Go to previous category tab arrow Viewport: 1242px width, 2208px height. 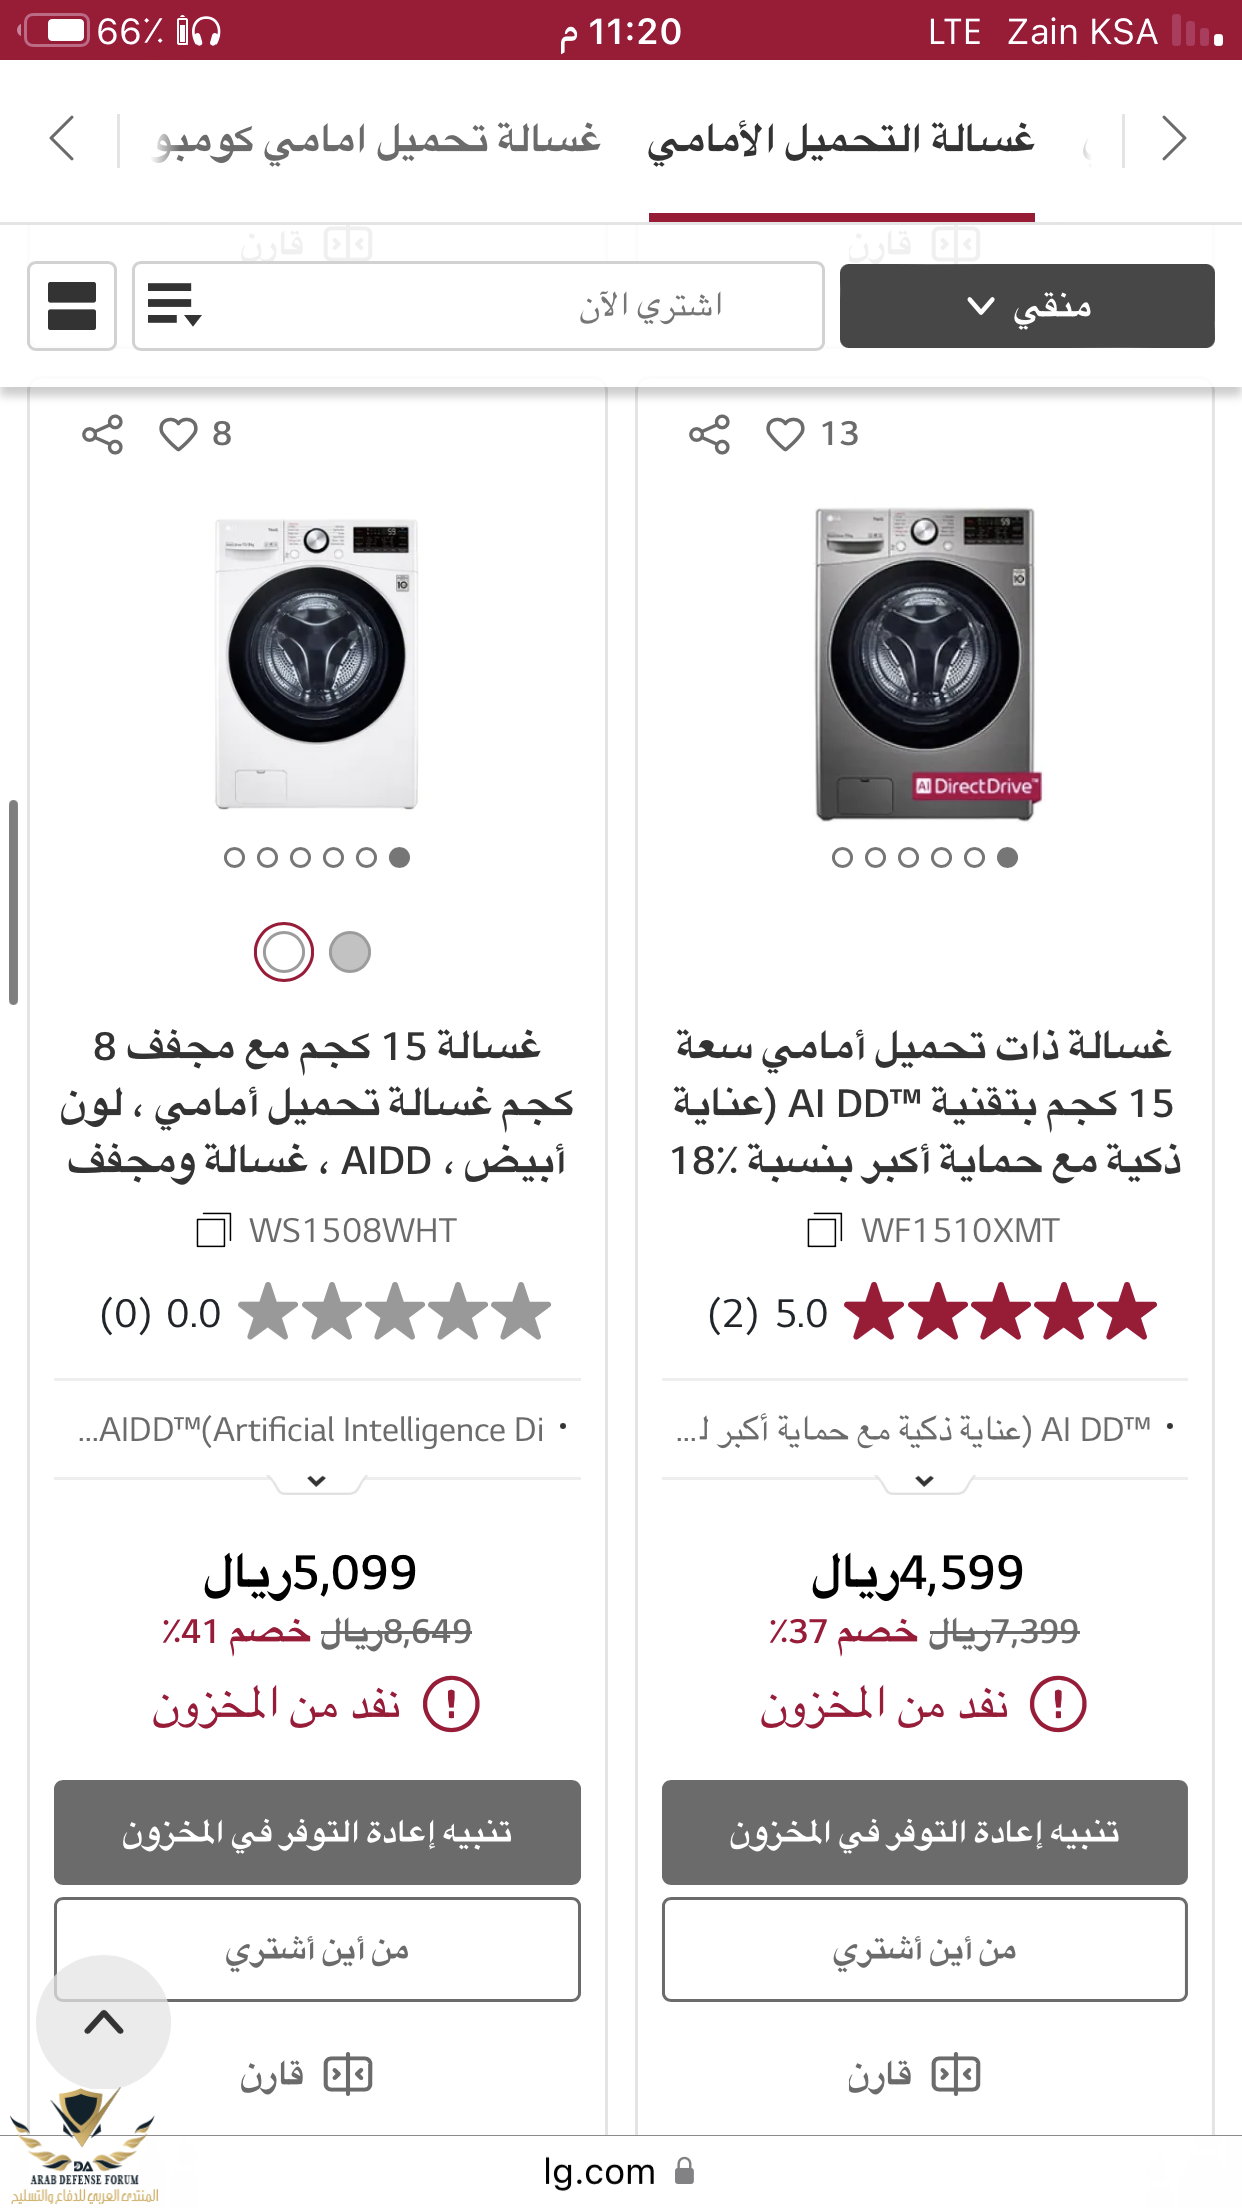[x=62, y=138]
